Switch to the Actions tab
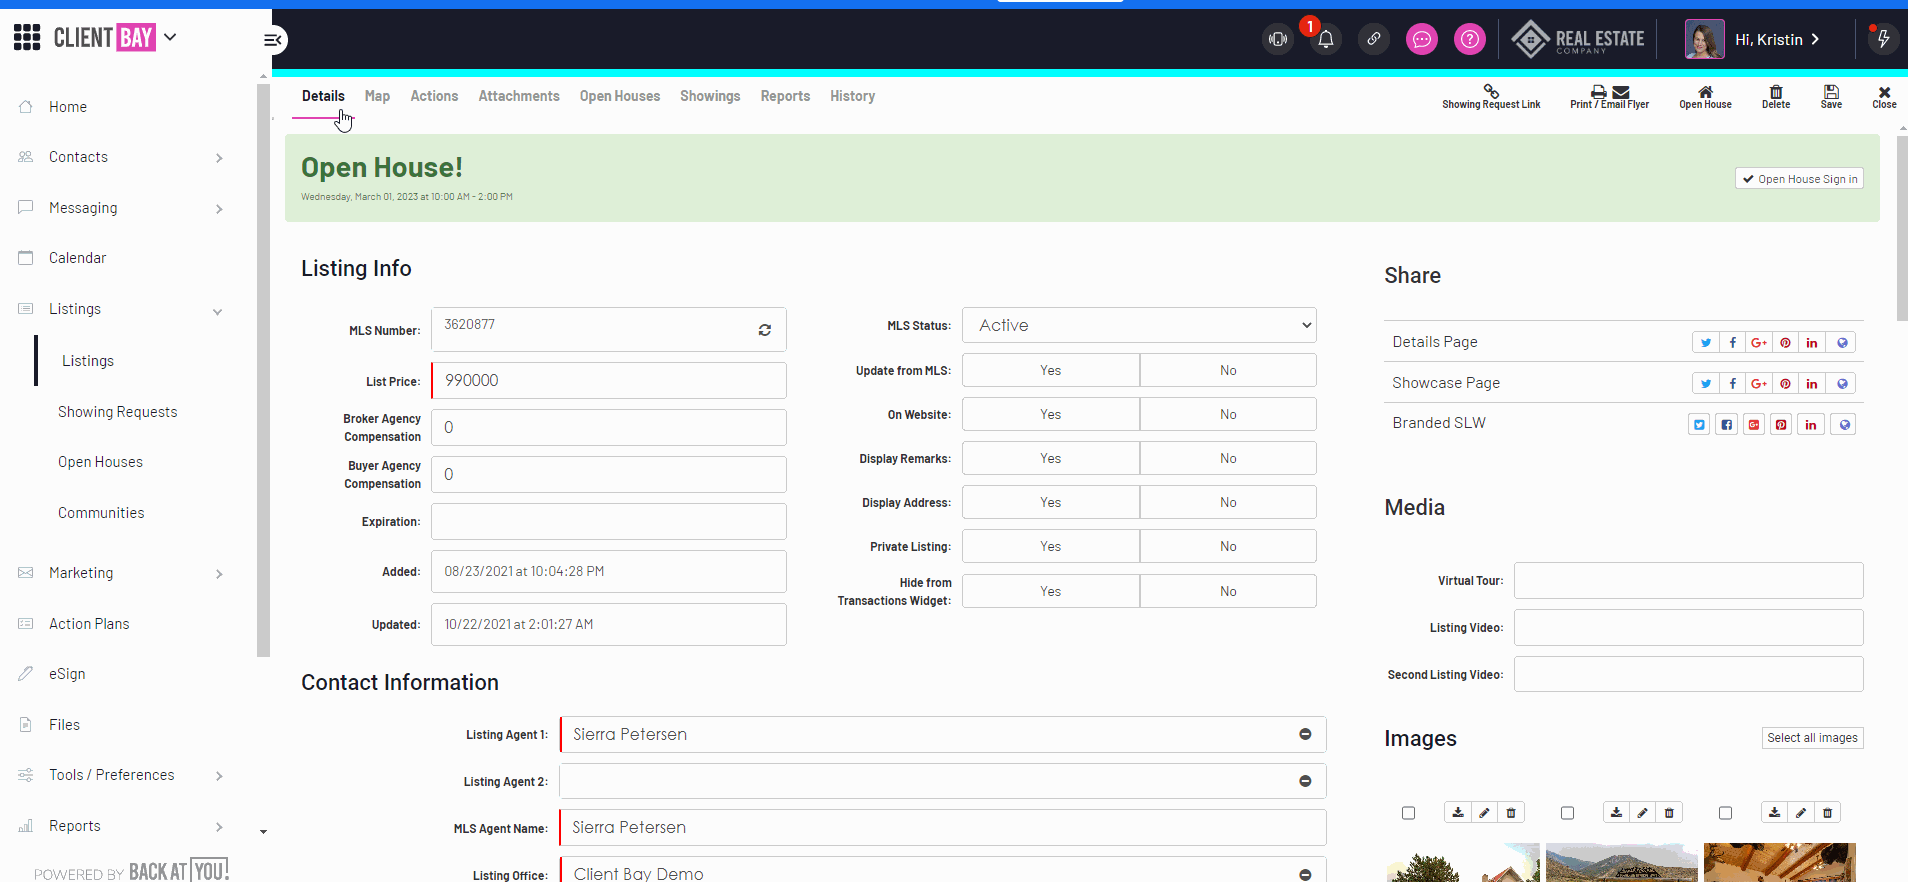Image resolution: width=1908 pixels, height=882 pixels. coord(434,96)
